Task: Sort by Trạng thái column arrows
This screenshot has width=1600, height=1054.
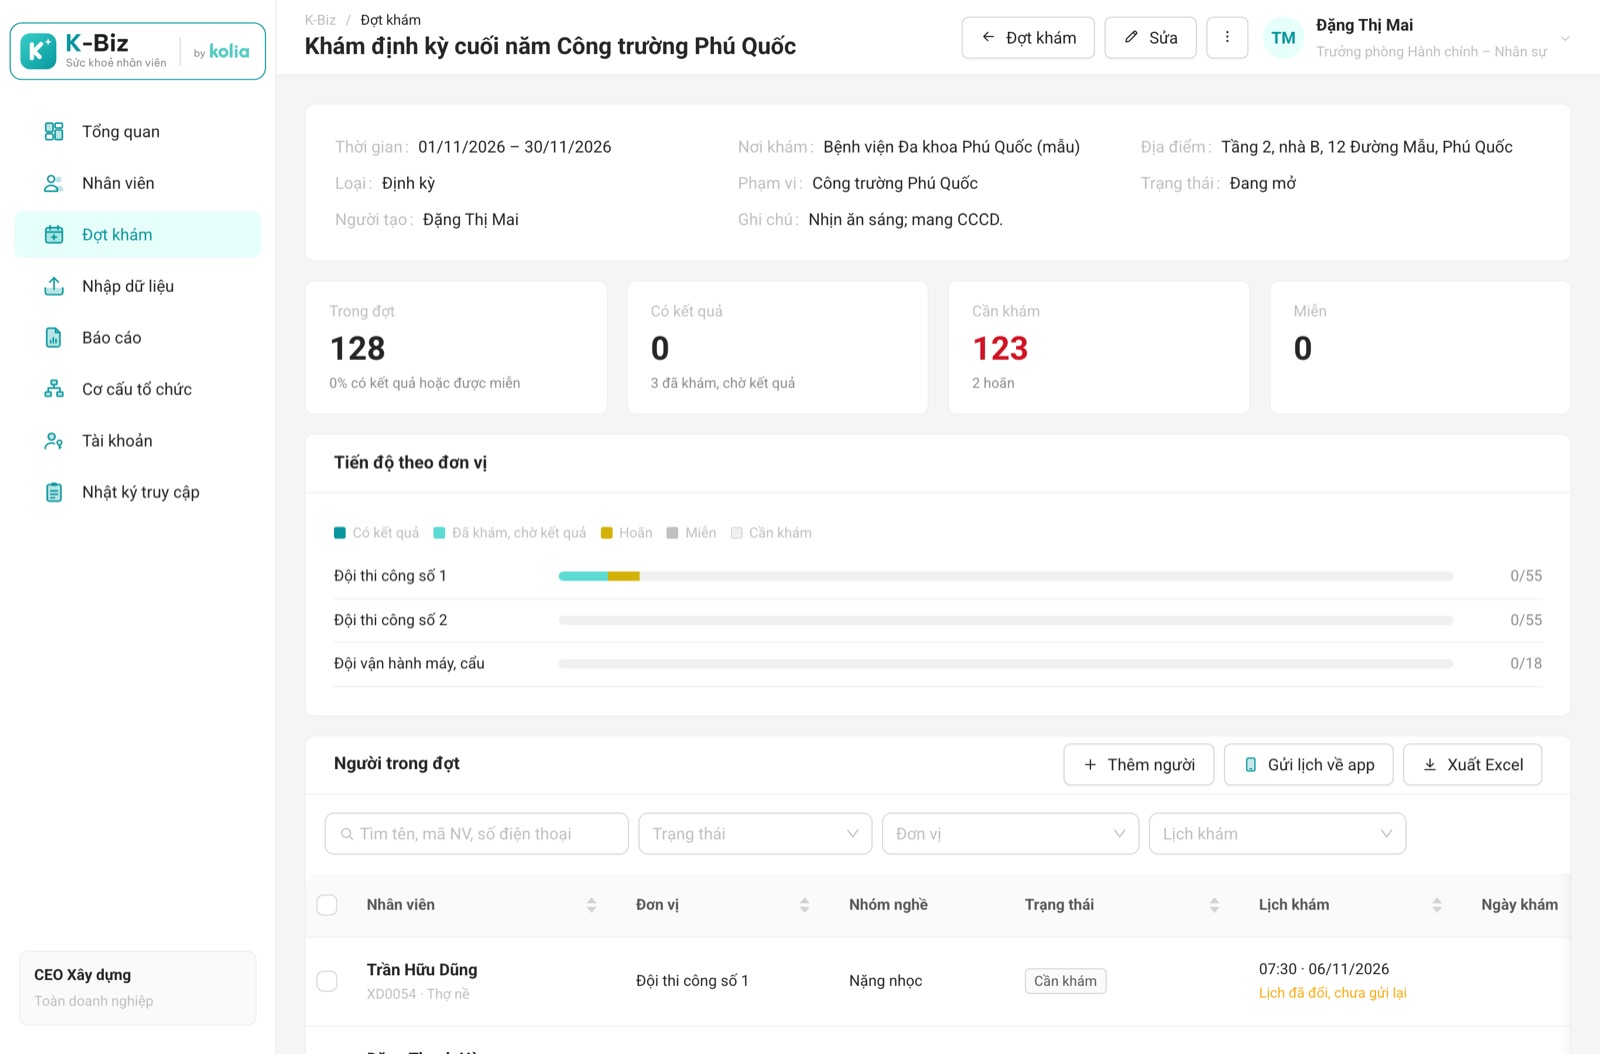Action: 1214,905
